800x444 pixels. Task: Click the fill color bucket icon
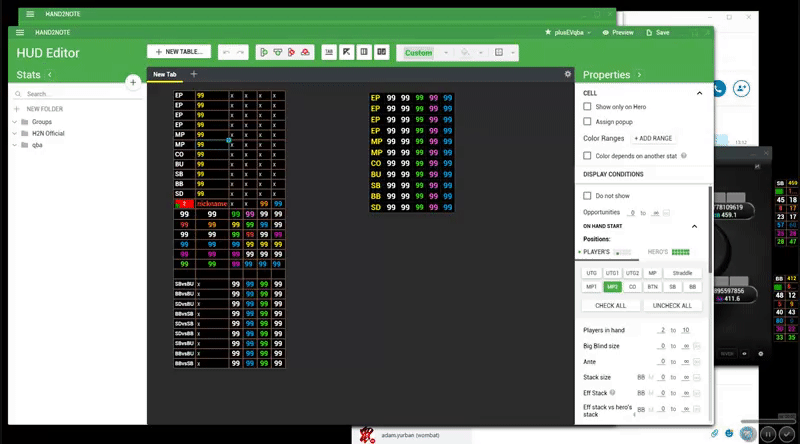465,52
